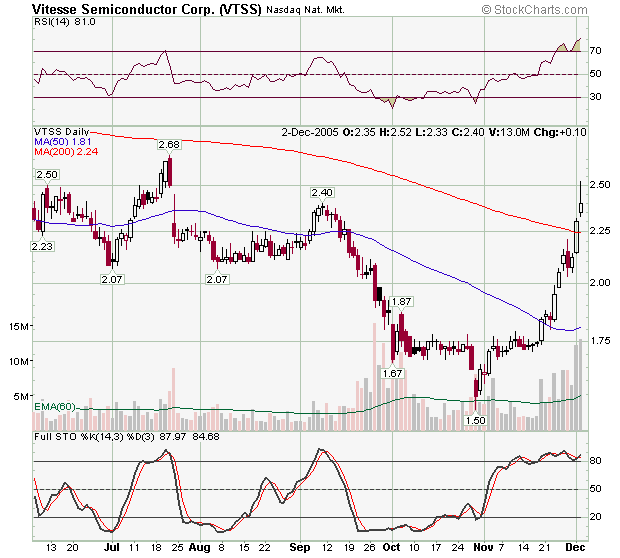This screenshot has height=558, width=620.
Task: Click the 'Sep' month label on date axis
Action: 300,548
